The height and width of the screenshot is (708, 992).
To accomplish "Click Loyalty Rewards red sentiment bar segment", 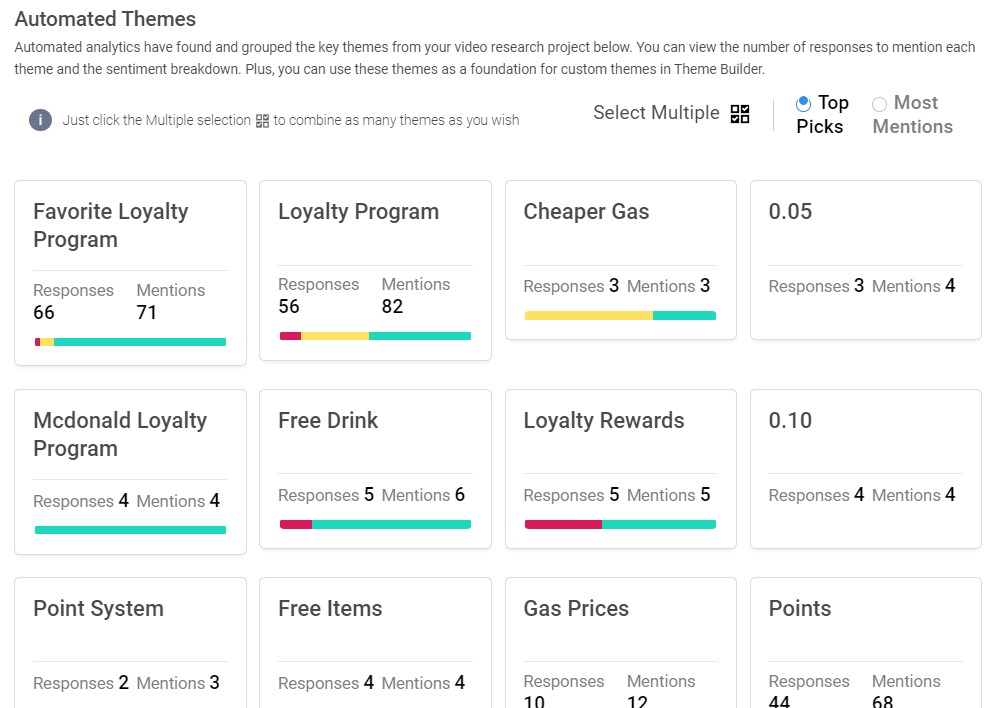I will tap(563, 524).
